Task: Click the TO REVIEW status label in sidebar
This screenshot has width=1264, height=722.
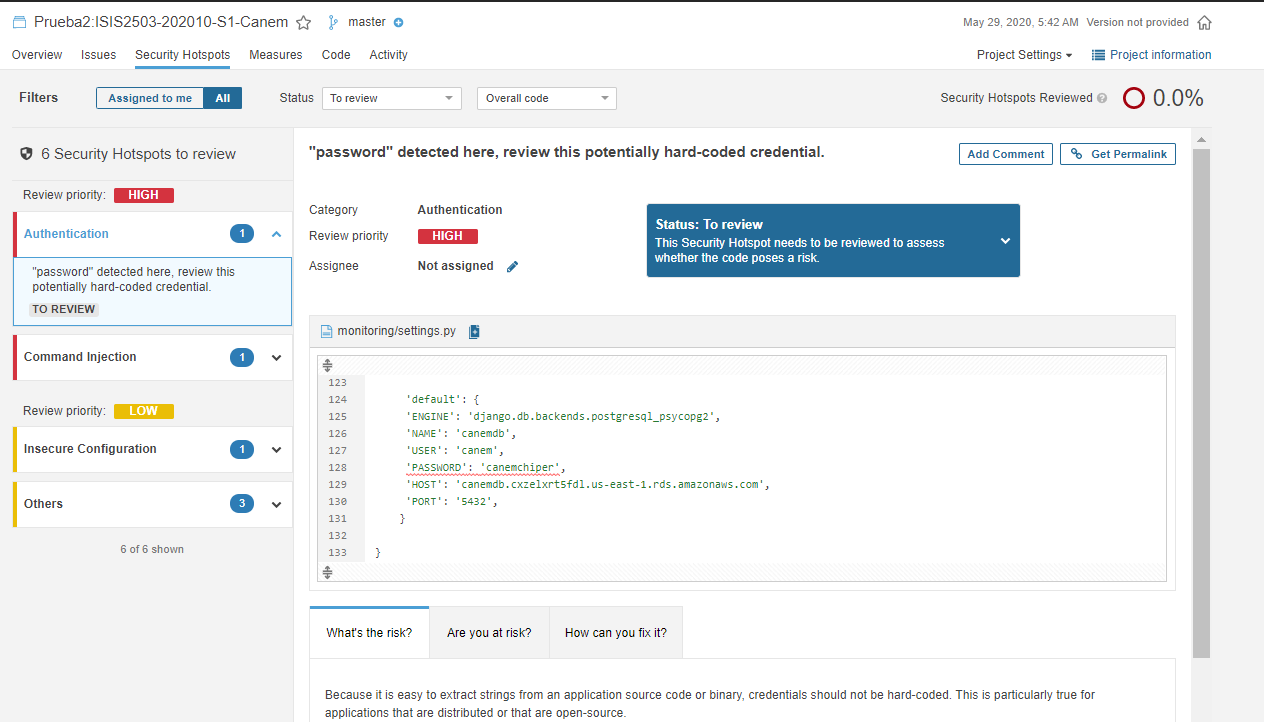Action: 64,309
